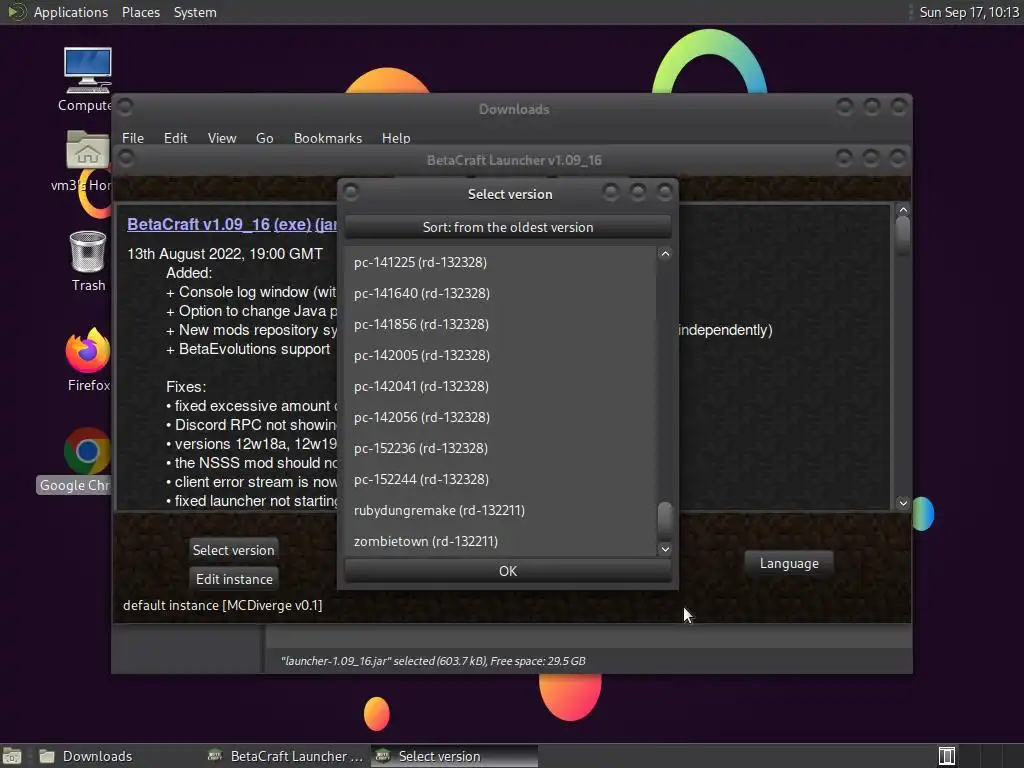This screenshot has width=1024, height=768.
Task: Select version pc-142005 (rd-132328)
Action: coord(500,355)
